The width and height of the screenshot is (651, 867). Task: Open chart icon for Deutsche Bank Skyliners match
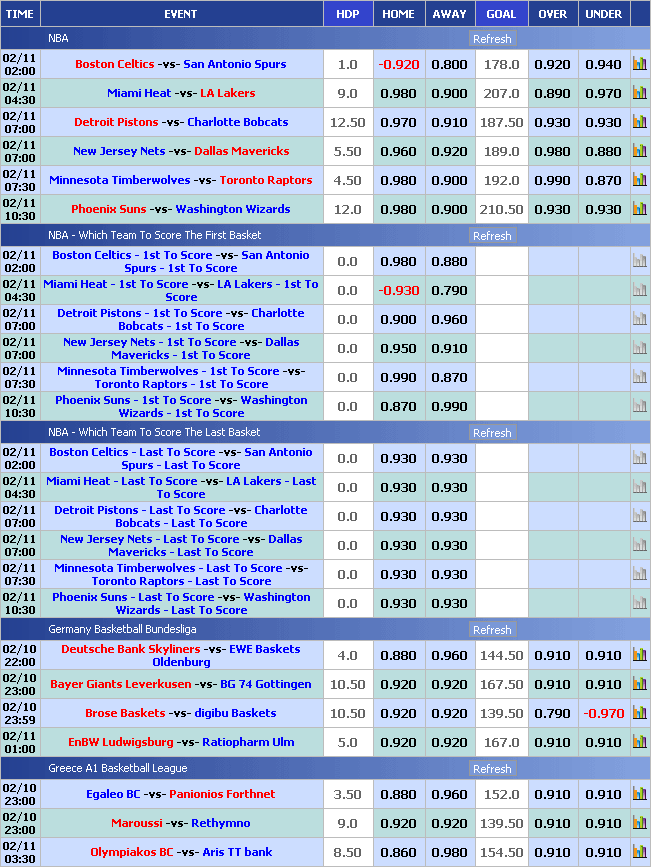[x=639, y=655]
